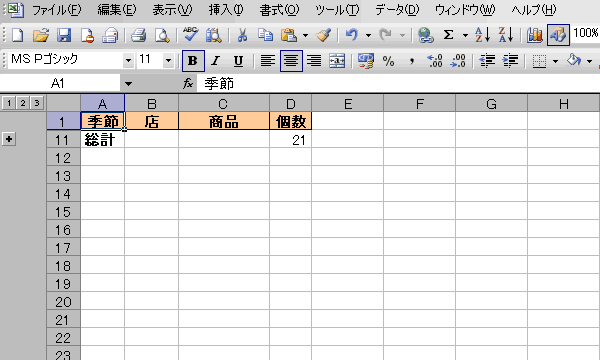Image resolution: width=600 pixels, height=360 pixels.
Task: Click the Merge and Center icon
Action: tap(337, 61)
